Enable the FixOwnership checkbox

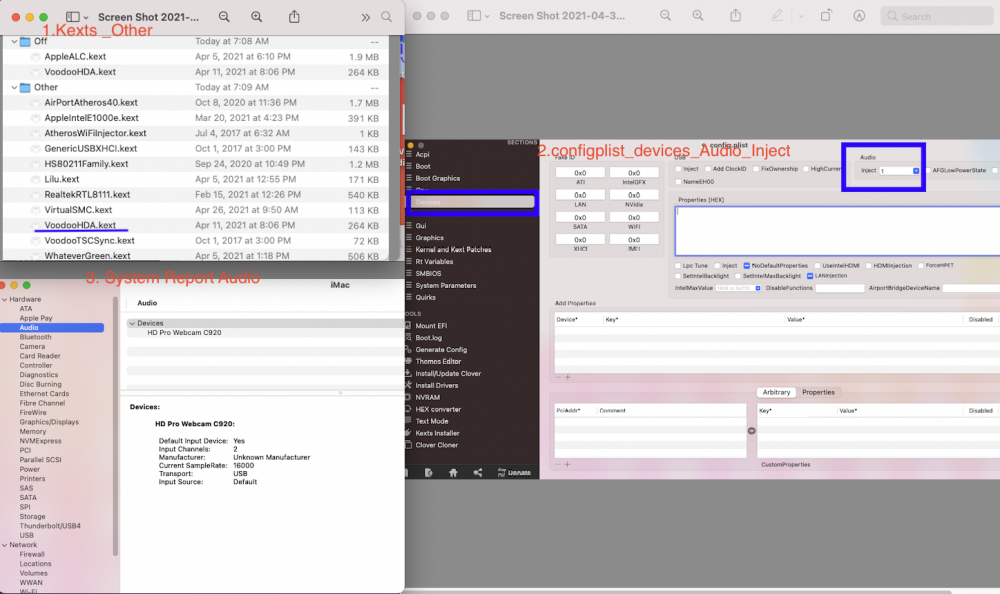click(756, 169)
